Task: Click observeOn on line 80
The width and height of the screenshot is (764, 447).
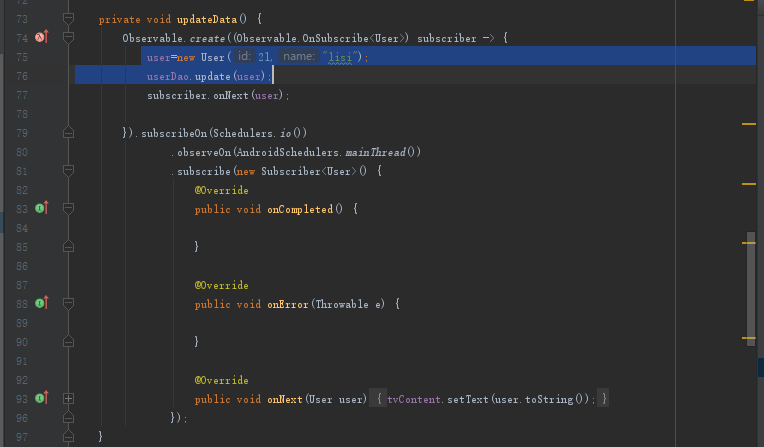Action: click(x=204, y=153)
